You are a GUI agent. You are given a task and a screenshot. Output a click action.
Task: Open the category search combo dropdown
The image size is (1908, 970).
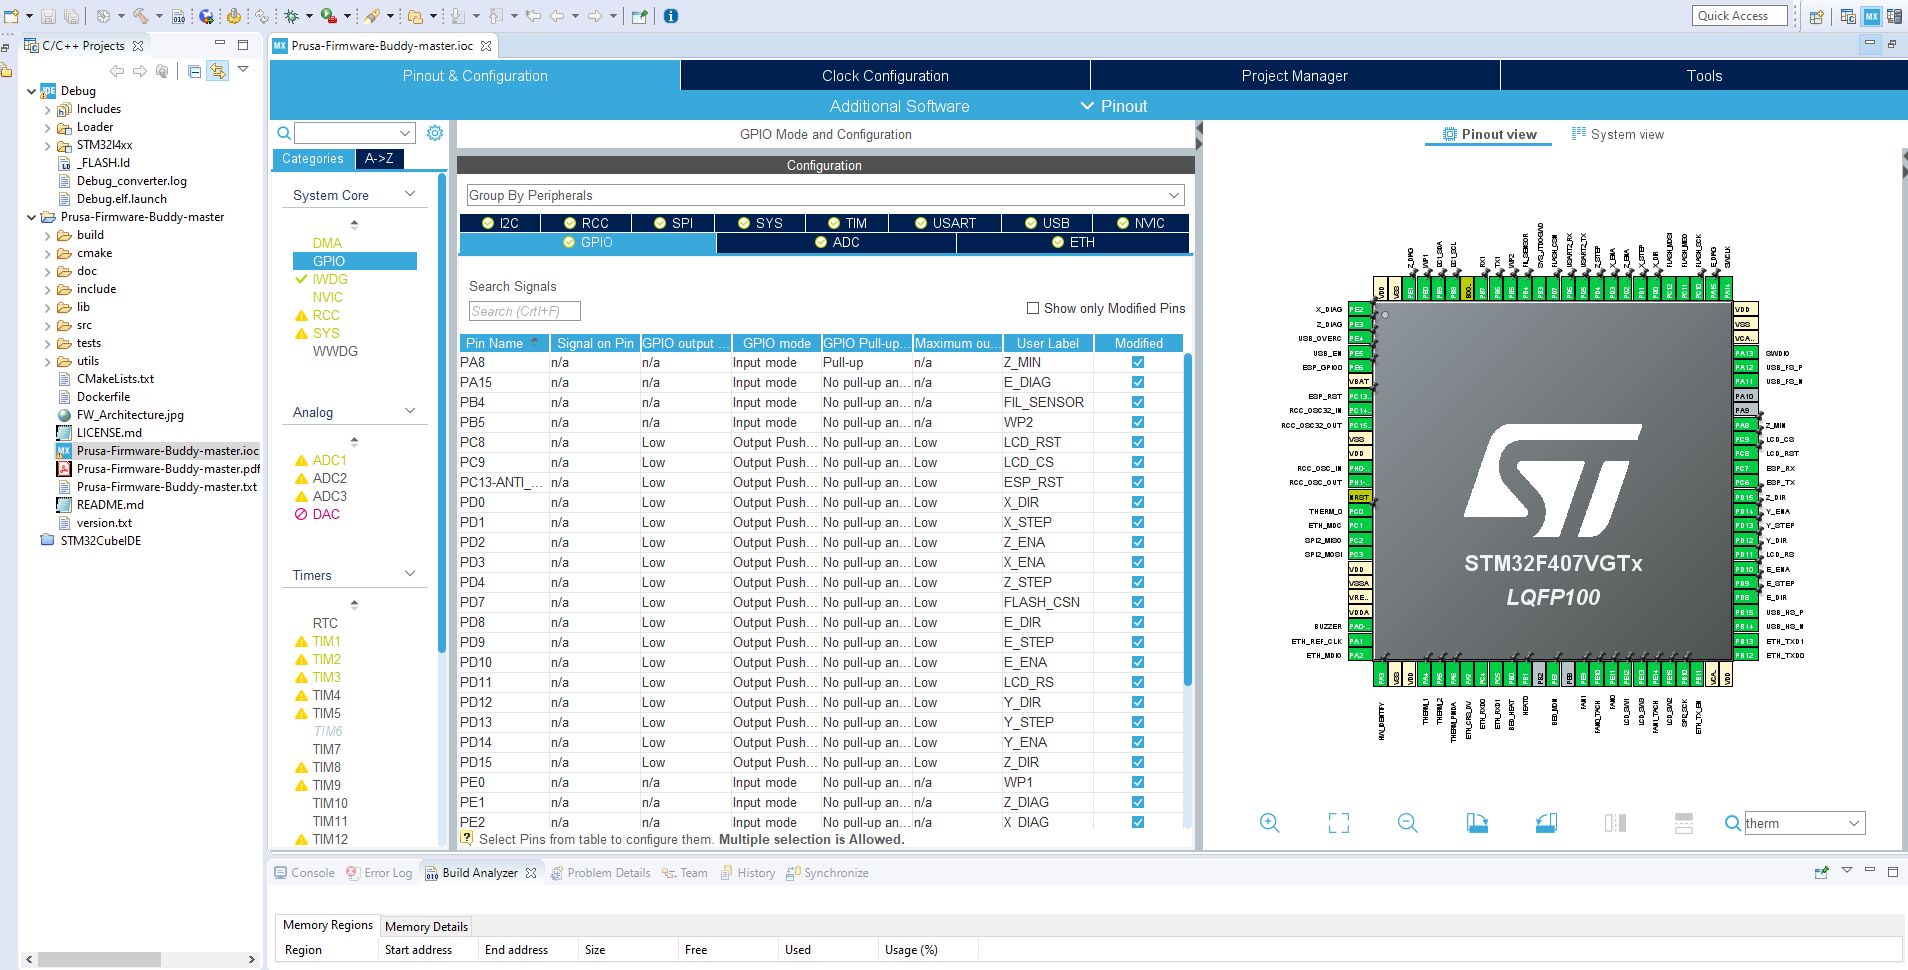coord(405,133)
